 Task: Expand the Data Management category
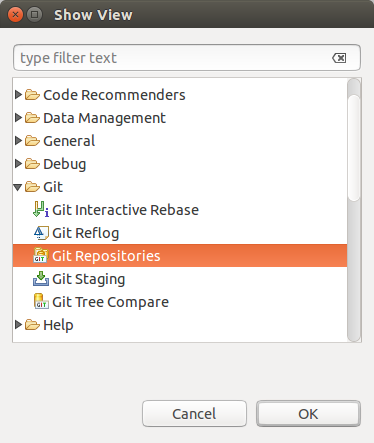[18, 118]
